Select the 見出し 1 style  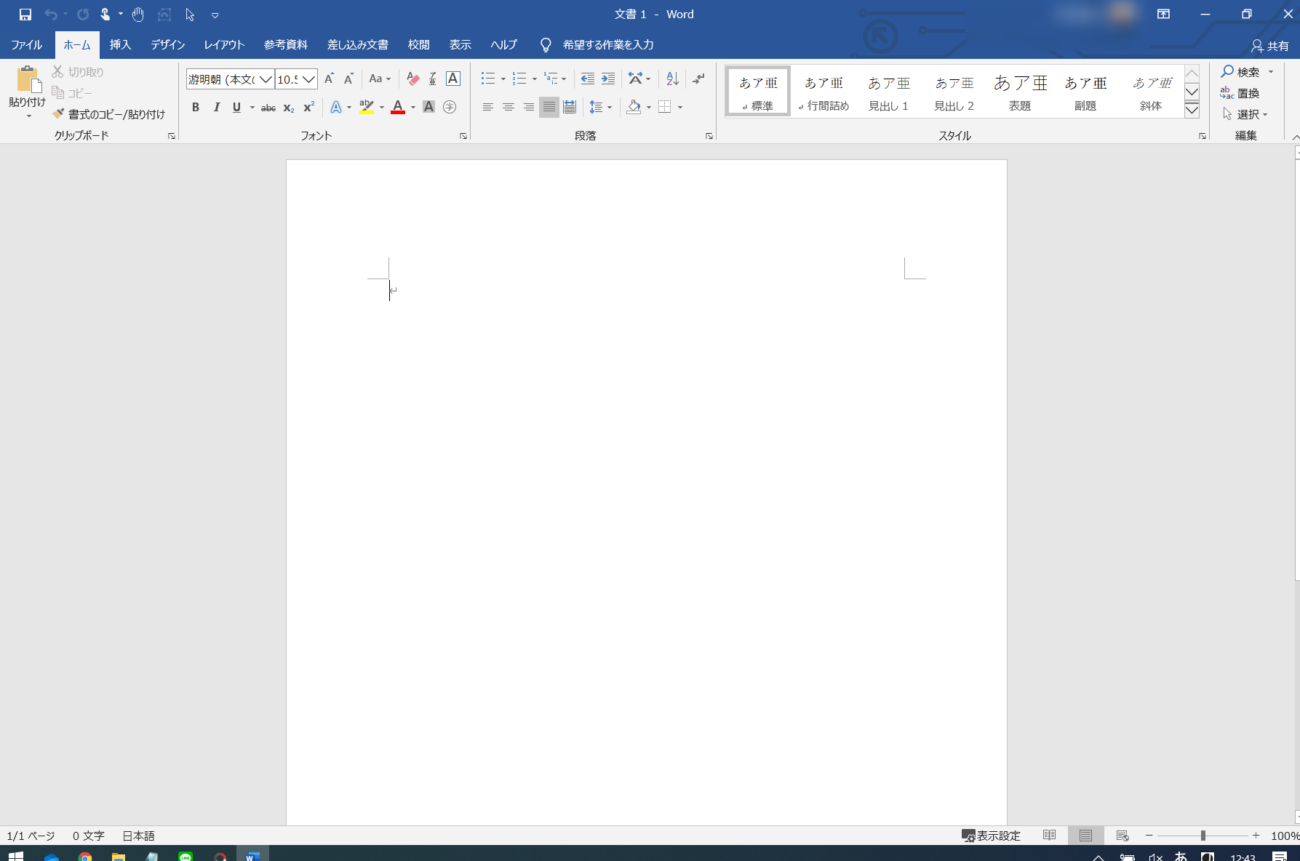[888, 93]
